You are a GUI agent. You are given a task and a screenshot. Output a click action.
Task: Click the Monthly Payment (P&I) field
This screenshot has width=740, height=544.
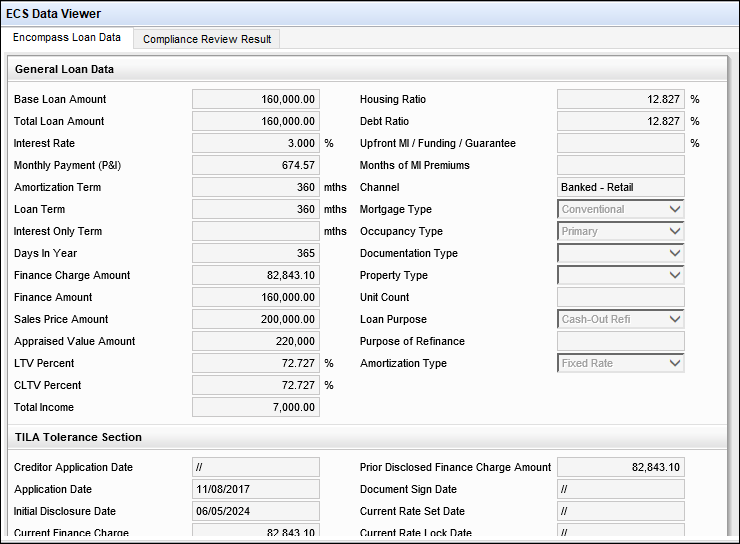point(256,165)
